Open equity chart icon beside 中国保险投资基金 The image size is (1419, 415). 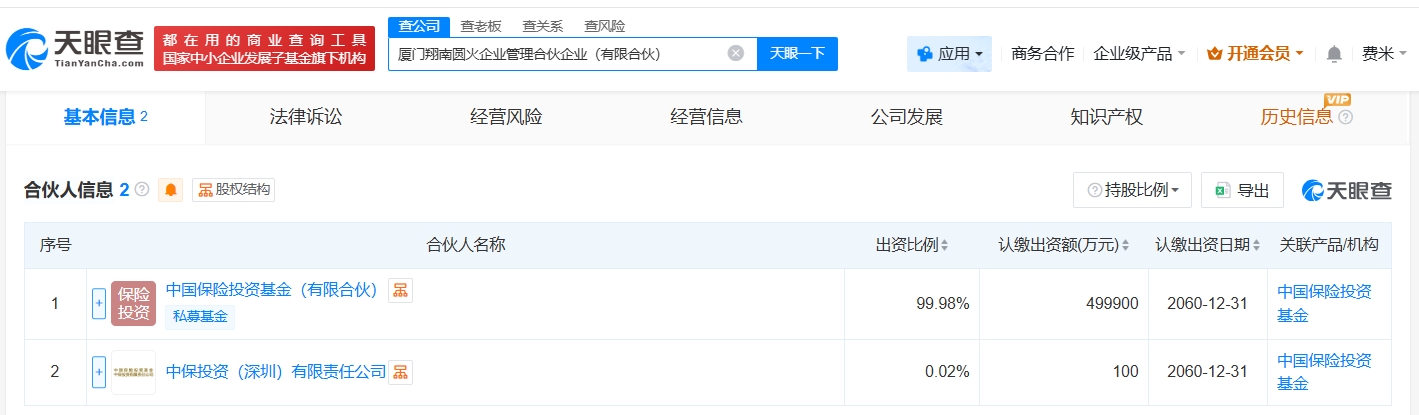[x=401, y=290]
